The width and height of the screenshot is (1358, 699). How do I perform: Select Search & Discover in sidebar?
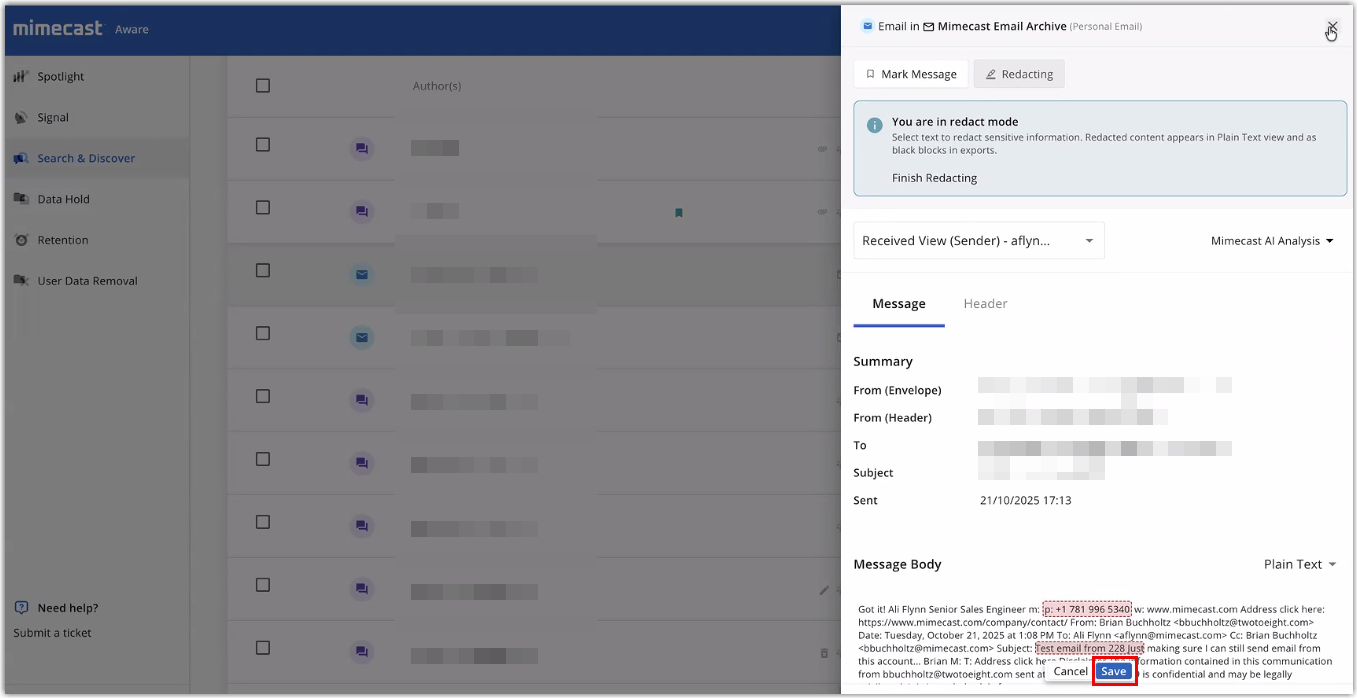pos(85,158)
